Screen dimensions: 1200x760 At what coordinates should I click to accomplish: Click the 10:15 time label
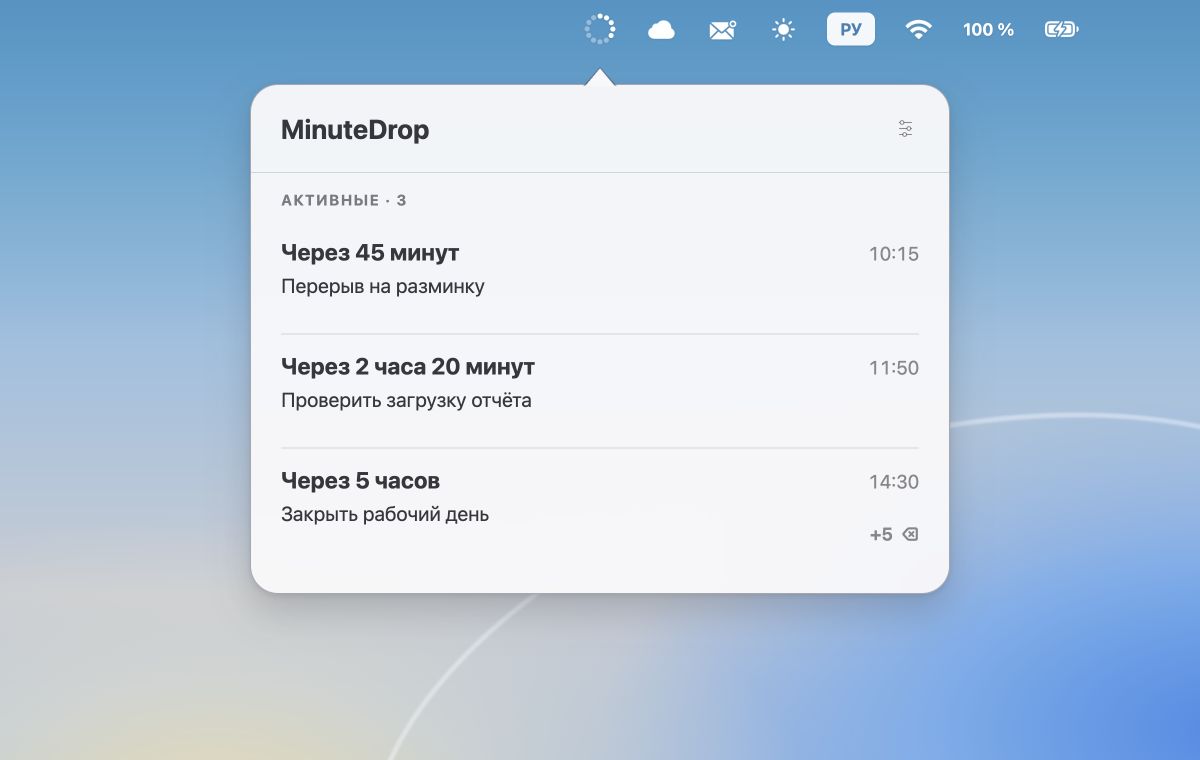(893, 254)
